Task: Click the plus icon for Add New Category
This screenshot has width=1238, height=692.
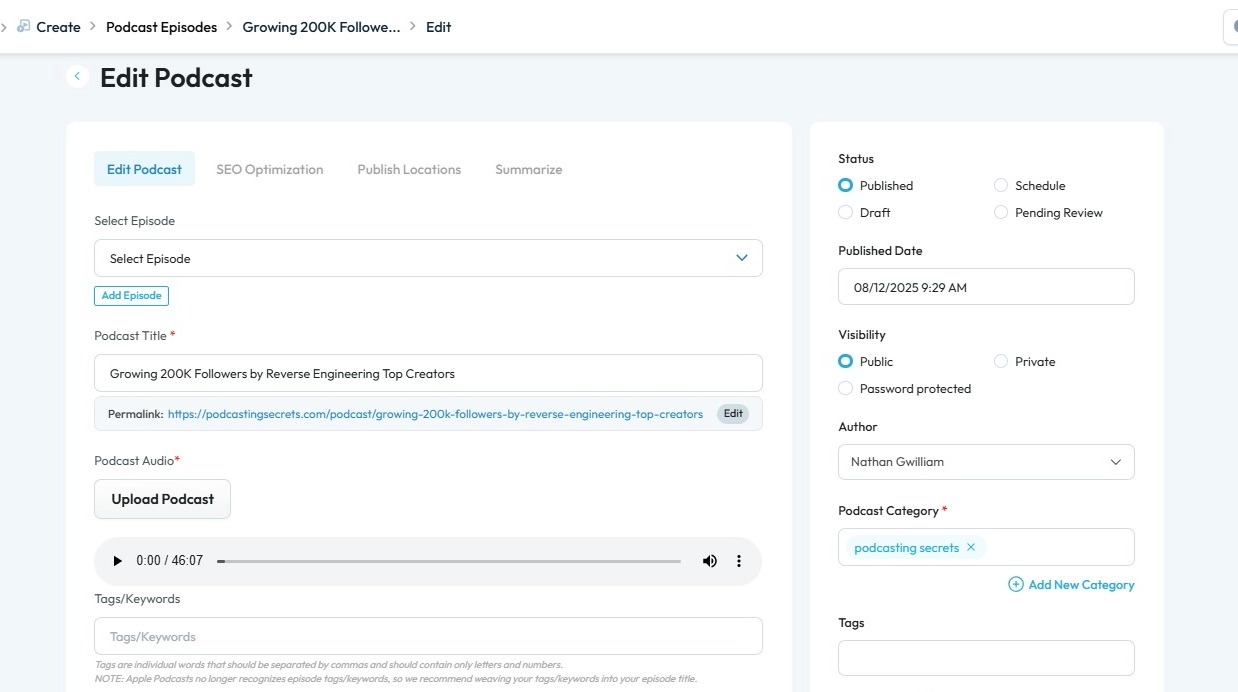Action: (1016, 585)
